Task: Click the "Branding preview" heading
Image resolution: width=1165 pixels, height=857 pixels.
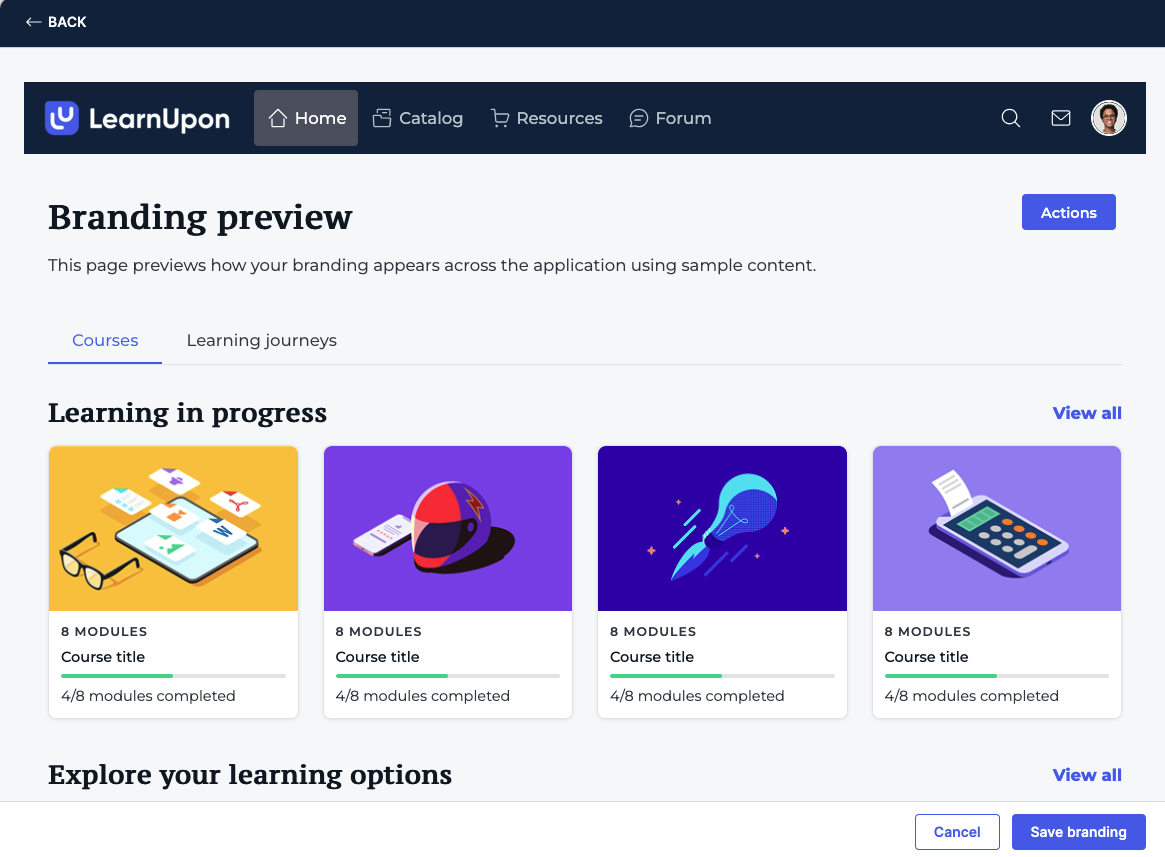Action: point(201,218)
